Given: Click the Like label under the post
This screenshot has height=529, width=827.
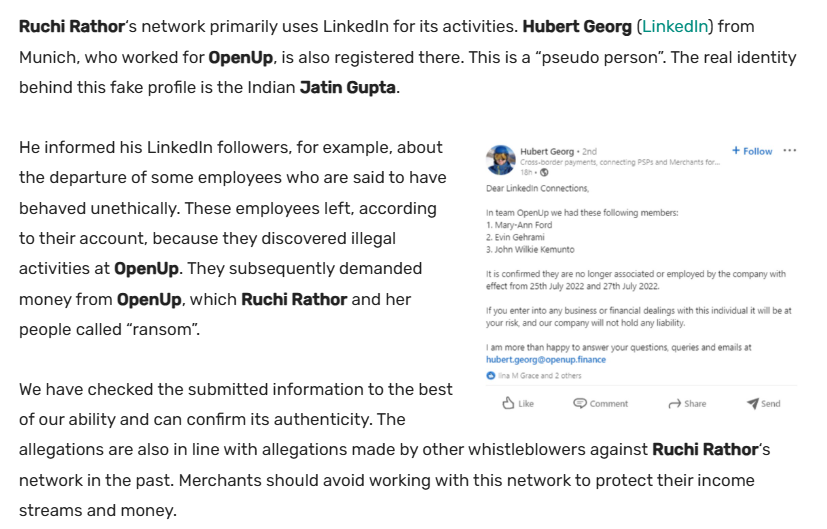Looking at the screenshot, I should (526, 404).
